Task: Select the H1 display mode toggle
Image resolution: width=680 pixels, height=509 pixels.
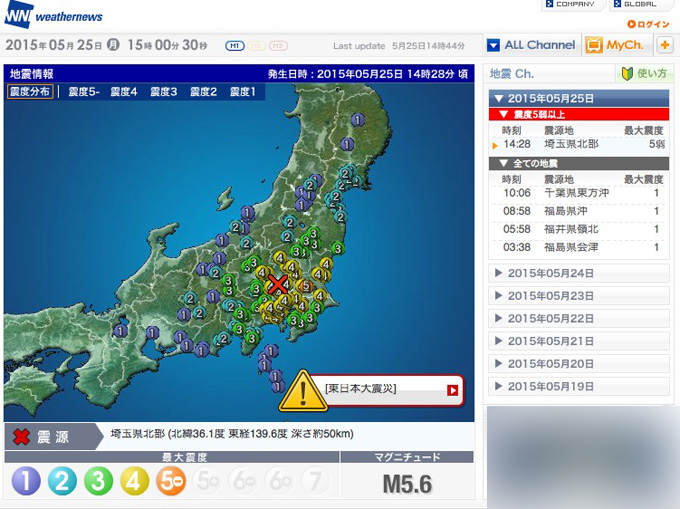Action: coord(235,46)
